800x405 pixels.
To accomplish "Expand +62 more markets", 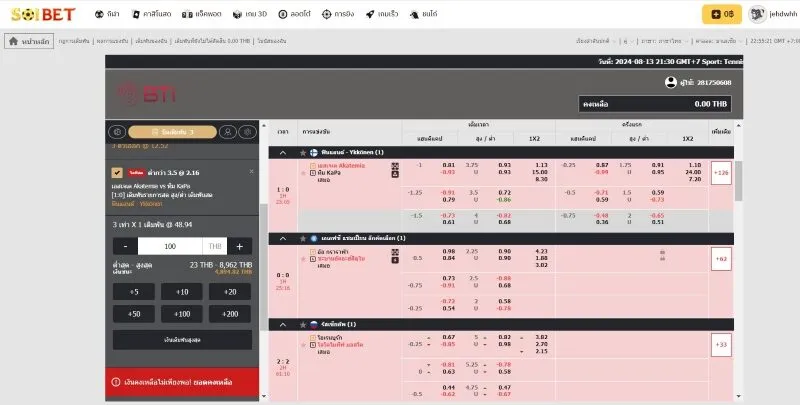I will [x=721, y=259].
